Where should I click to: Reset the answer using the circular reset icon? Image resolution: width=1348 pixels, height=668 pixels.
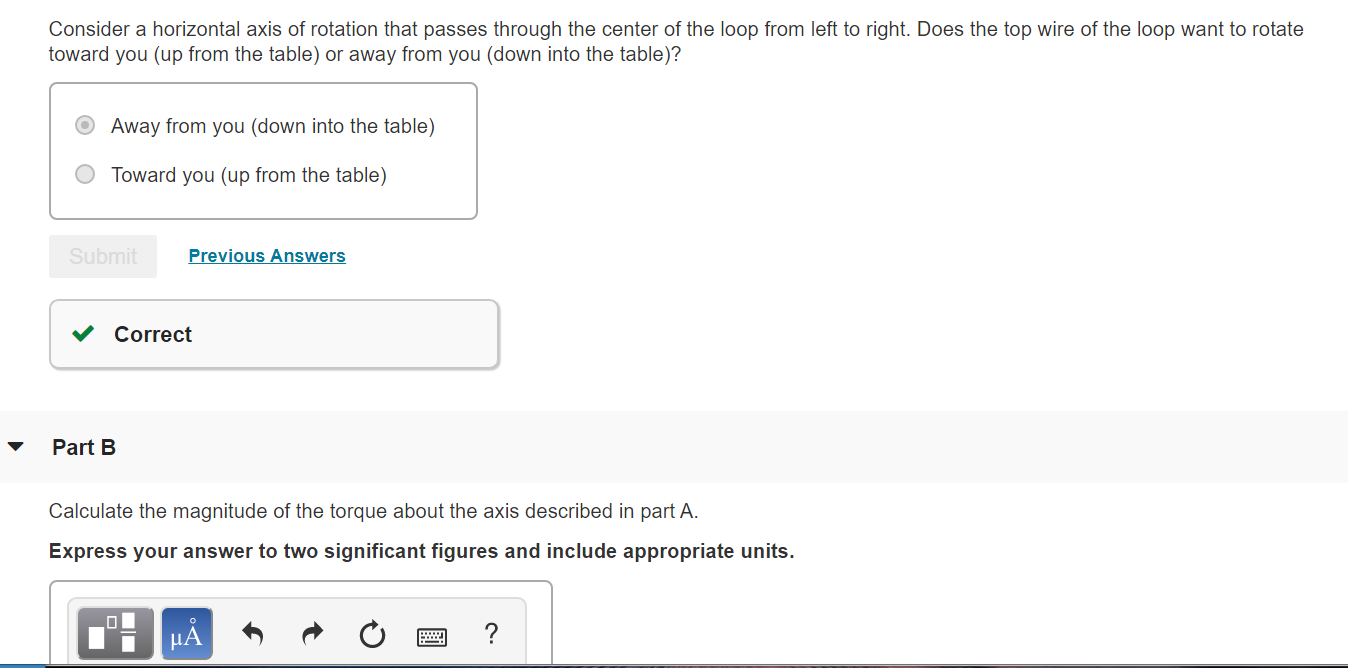(x=372, y=633)
